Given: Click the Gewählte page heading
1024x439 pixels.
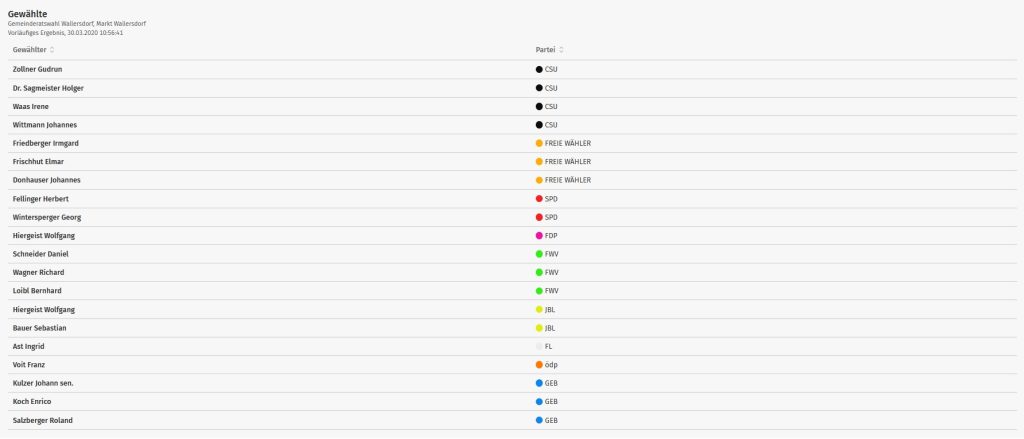Looking at the screenshot, I should point(28,13).
